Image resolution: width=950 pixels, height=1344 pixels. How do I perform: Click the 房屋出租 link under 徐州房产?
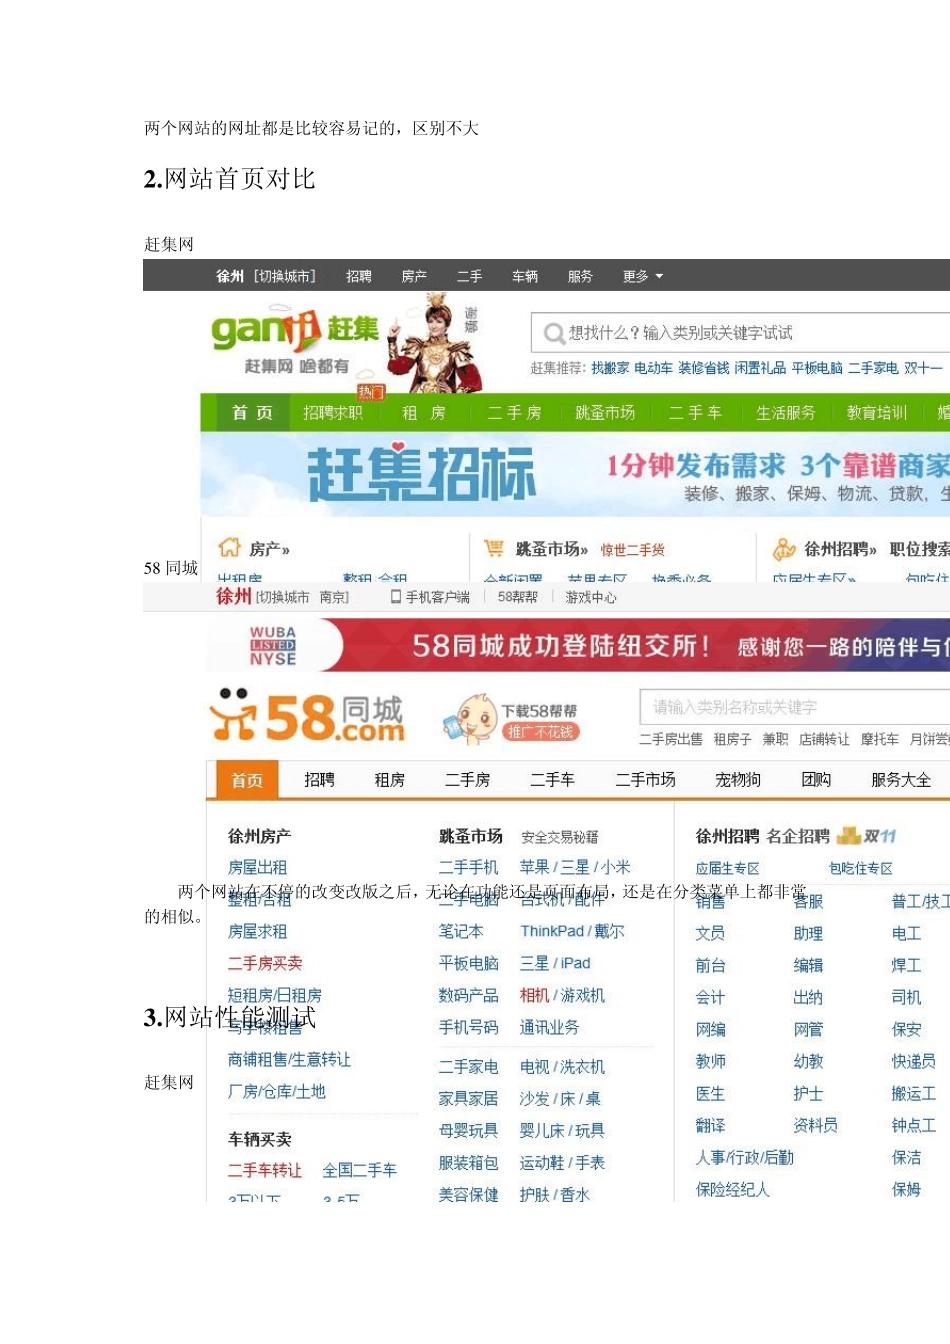pyautogui.click(x=257, y=867)
